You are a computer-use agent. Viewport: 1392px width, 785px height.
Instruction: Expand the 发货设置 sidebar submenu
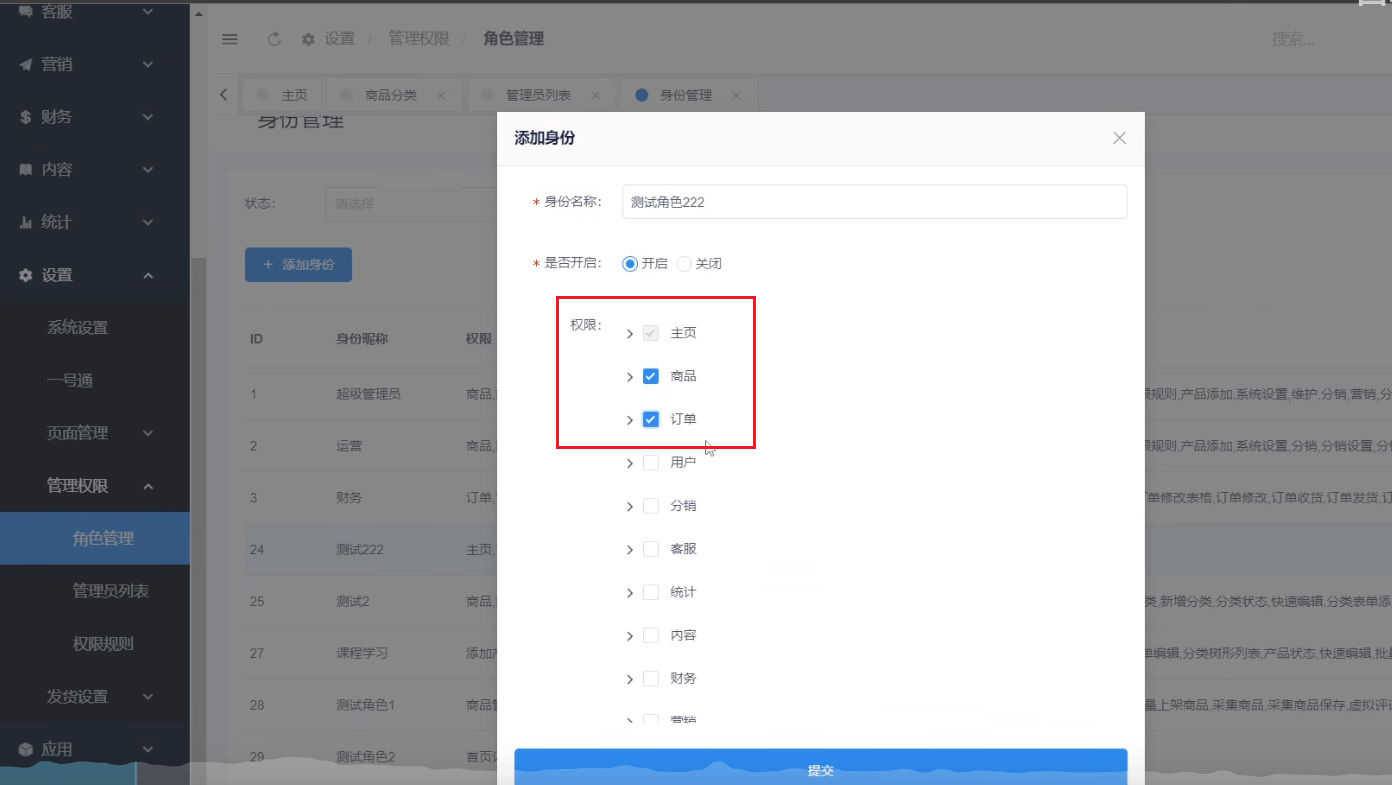click(x=95, y=696)
